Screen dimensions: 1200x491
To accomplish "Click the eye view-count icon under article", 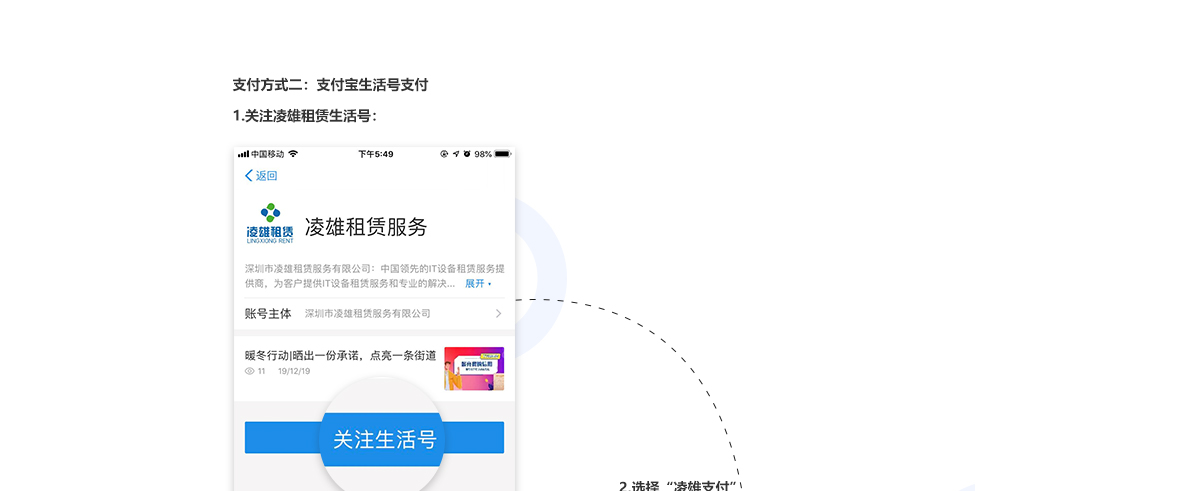I will (250, 371).
